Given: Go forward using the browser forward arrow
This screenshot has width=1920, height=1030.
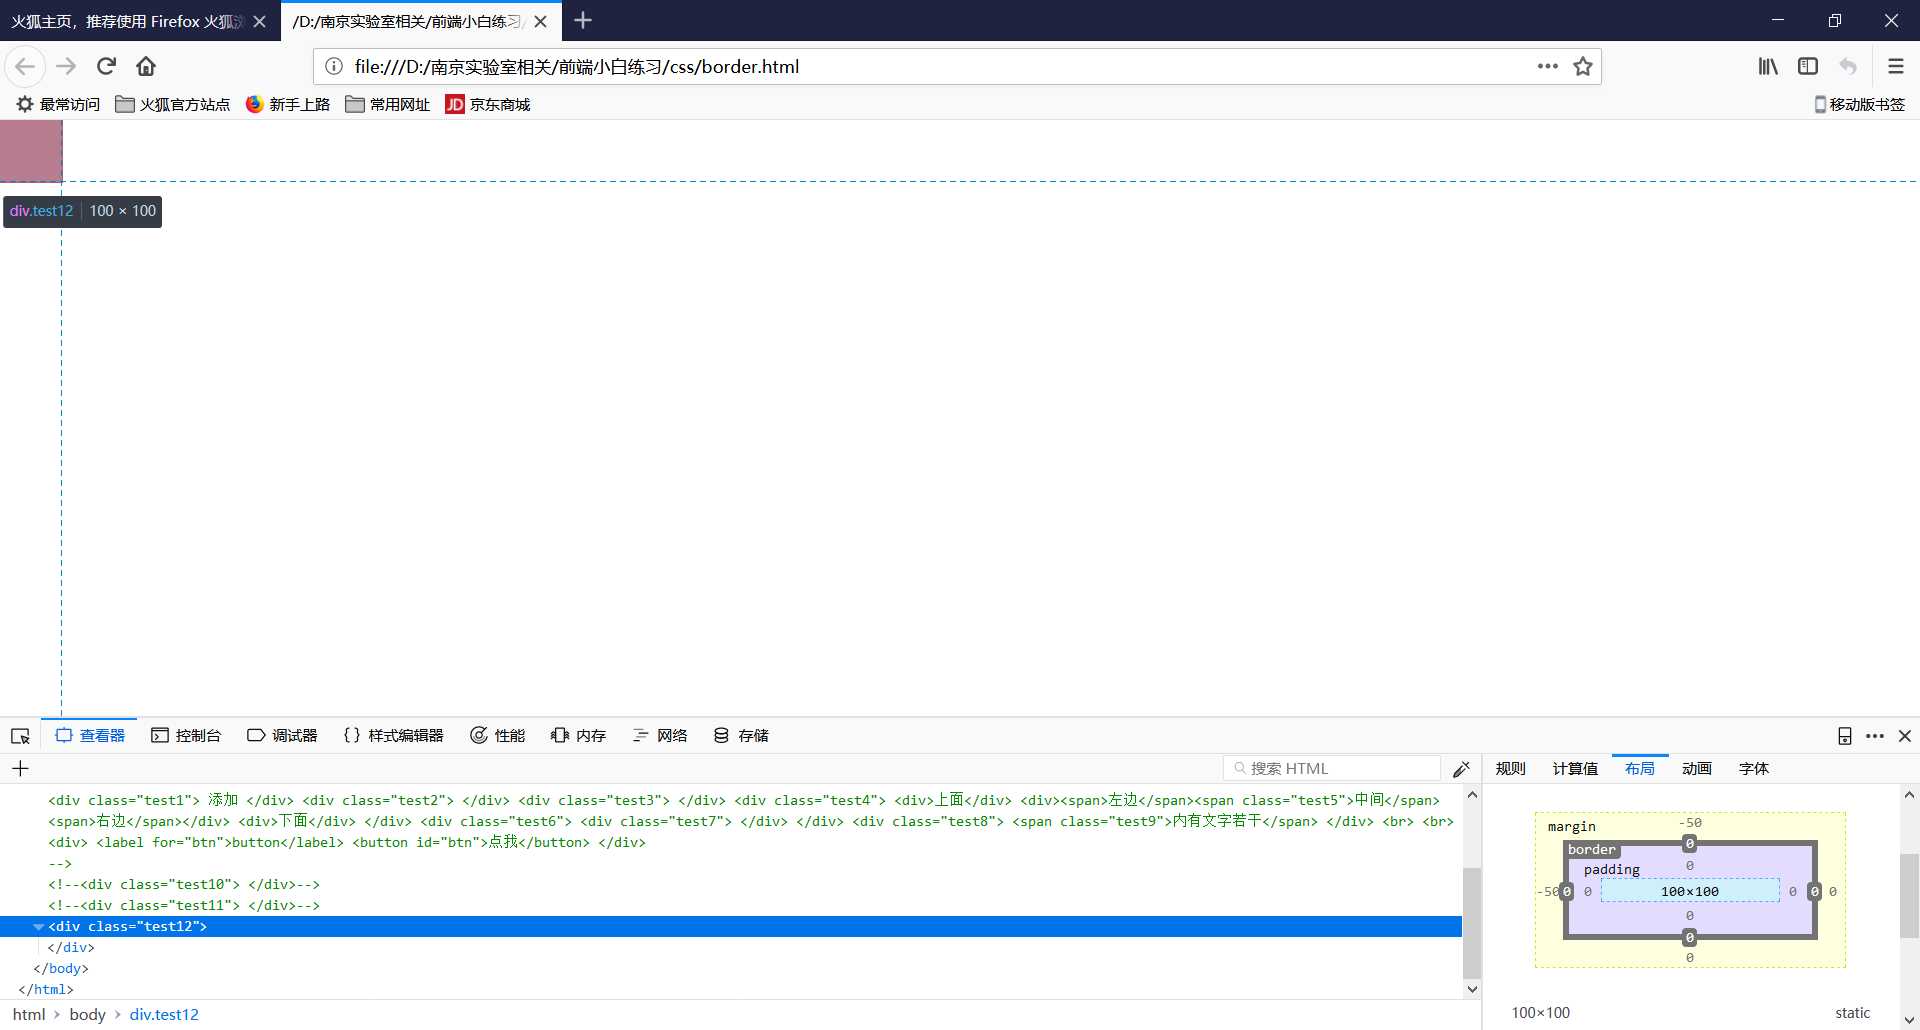Looking at the screenshot, I should click(66, 66).
